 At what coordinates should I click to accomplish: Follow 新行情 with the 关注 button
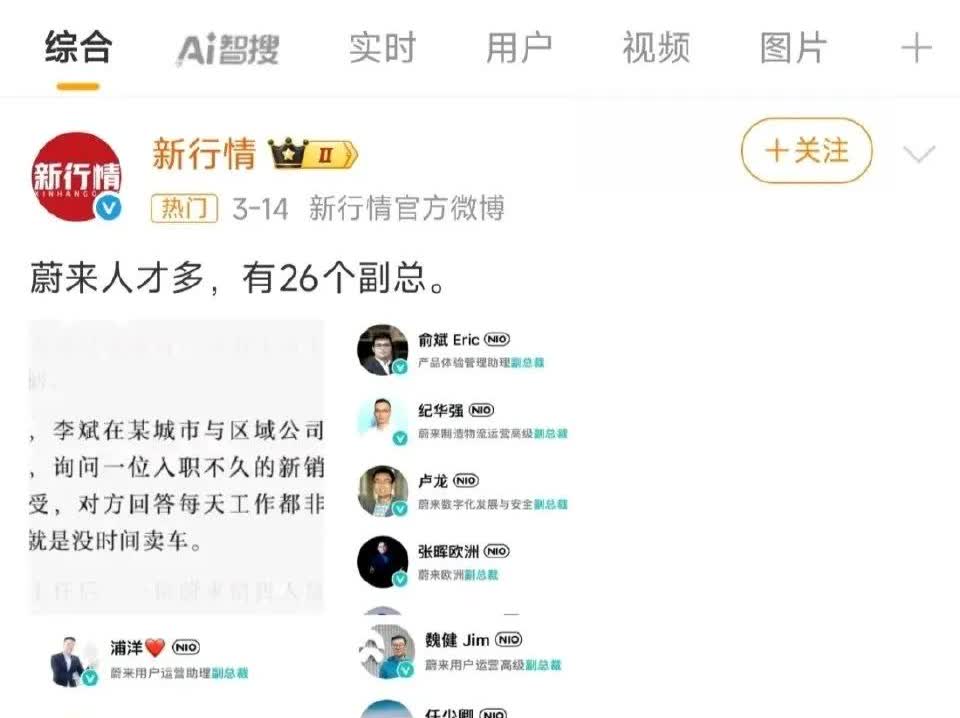[x=806, y=151]
